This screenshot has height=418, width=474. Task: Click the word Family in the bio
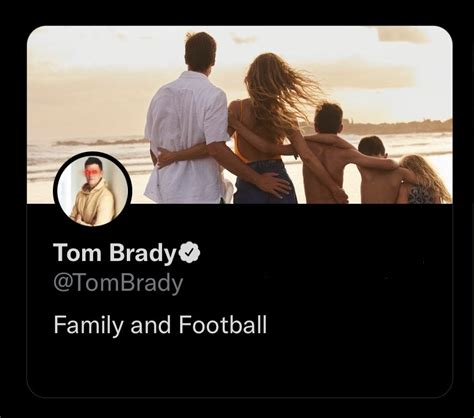point(88,325)
